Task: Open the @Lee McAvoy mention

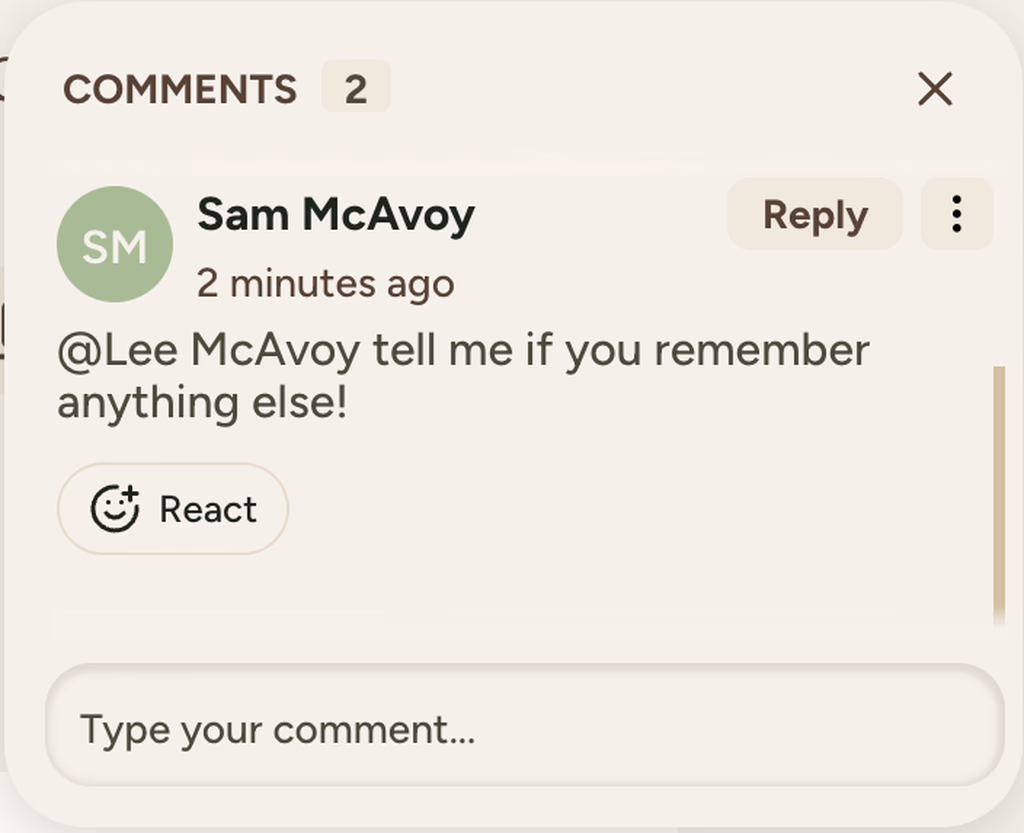Action: [x=208, y=351]
